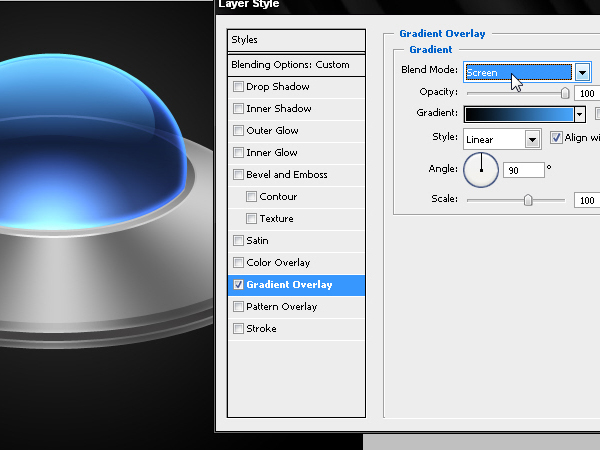The image size is (600, 450).
Task: Turn on the Satin checkbox
Action: tap(238, 241)
